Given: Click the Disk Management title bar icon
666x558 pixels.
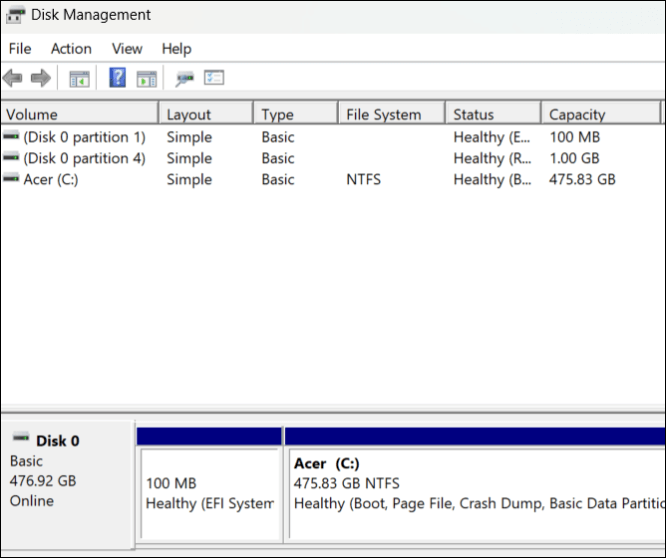Looking at the screenshot, I should pyautogui.click(x=16, y=15).
